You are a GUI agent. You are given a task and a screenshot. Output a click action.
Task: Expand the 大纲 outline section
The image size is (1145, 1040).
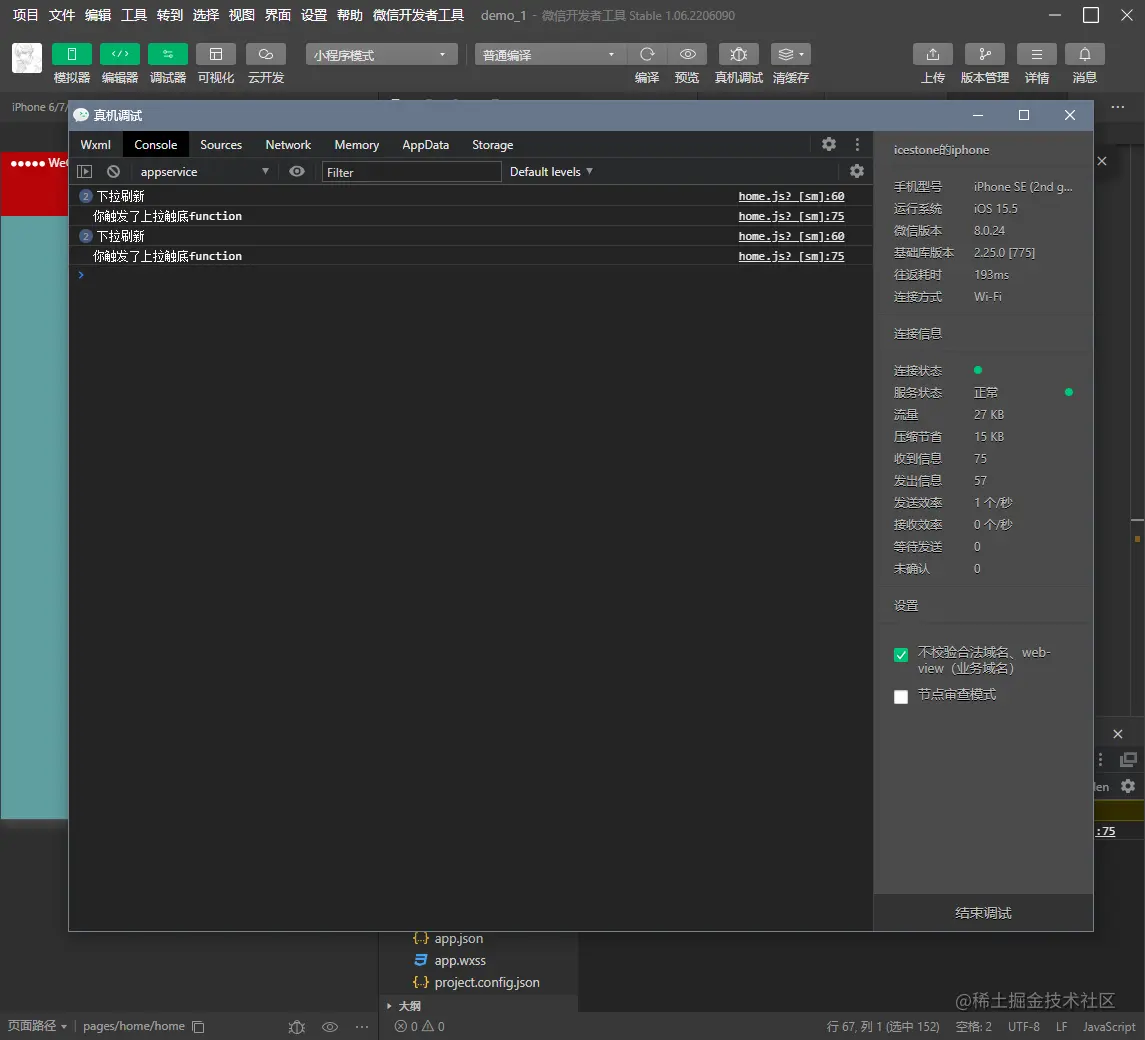404,1006
